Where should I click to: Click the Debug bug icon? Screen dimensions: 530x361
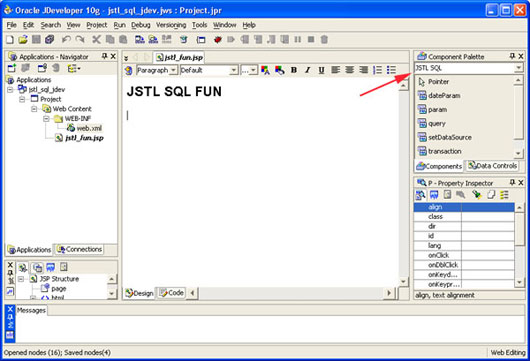[217, 40]
